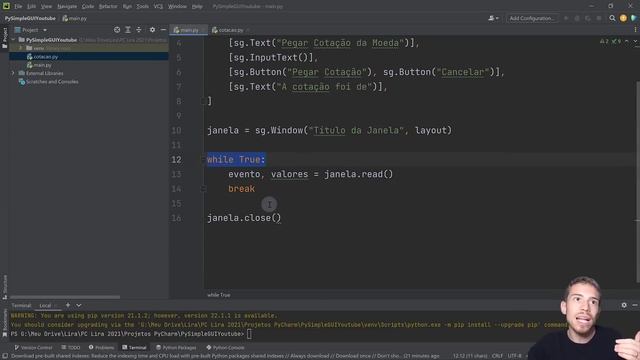Add a new terminal session
The width and height of the screenshot is (640, 360).
pyautogui.click(x=68, y=305)
